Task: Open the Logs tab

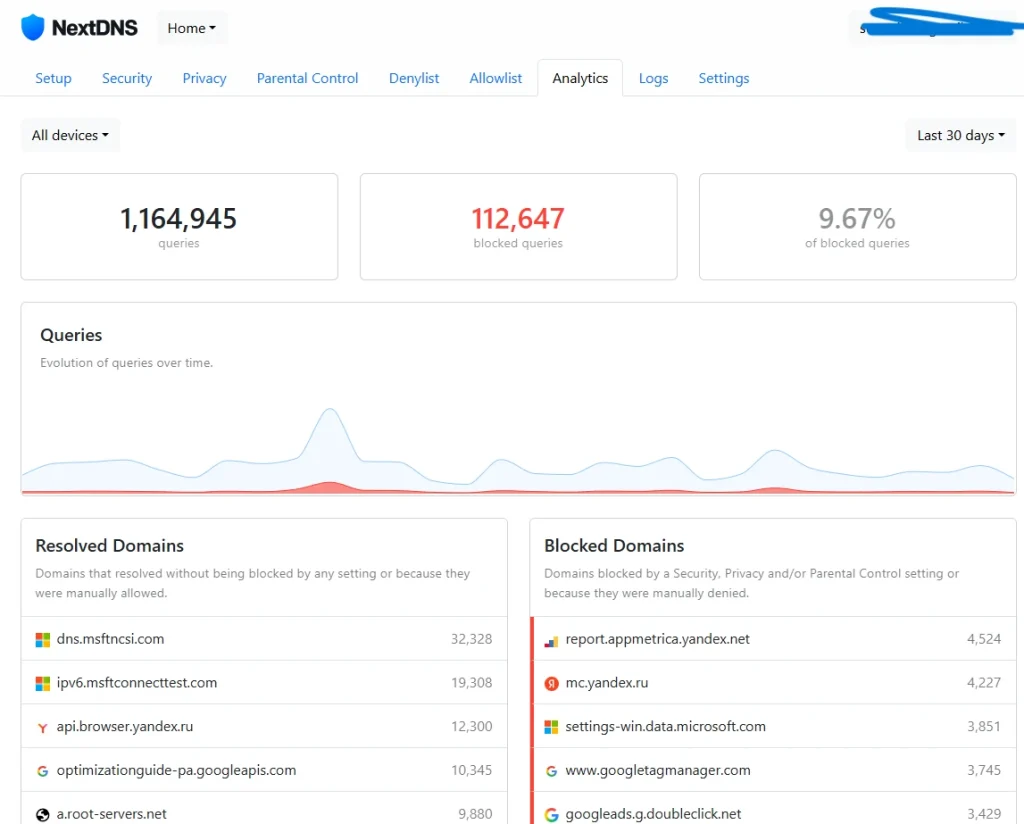Action: click(653, 78)
